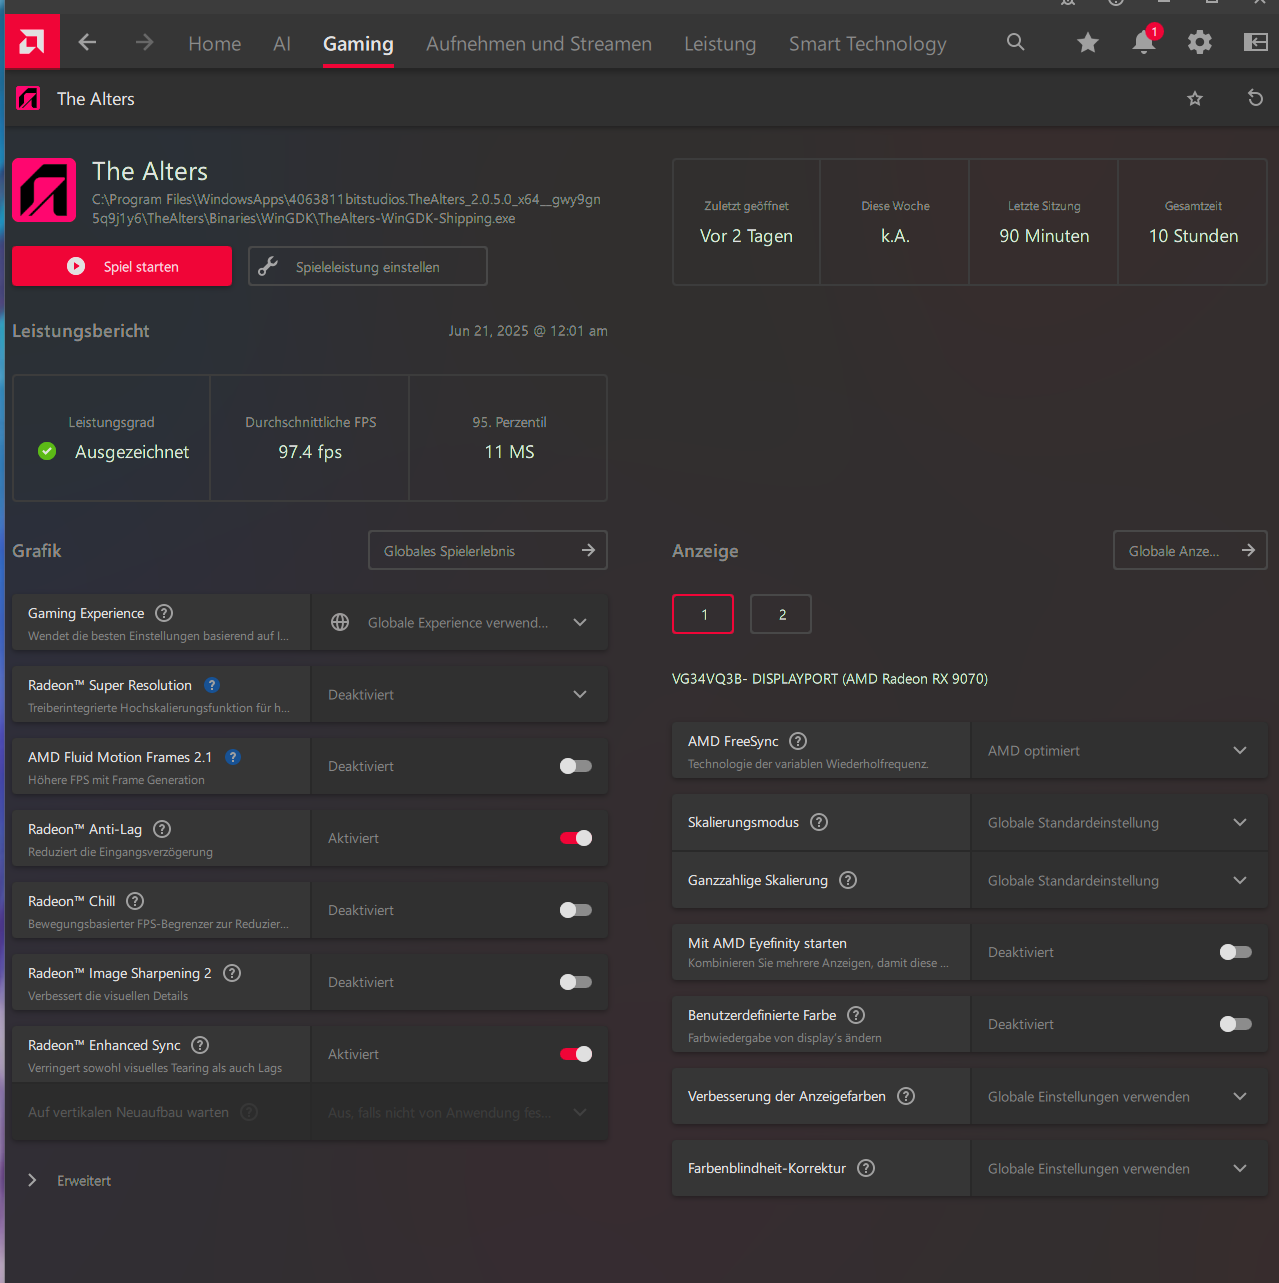Click Spiel starten button
The height and width of the screenshot is (1283, 1279).
122,266
